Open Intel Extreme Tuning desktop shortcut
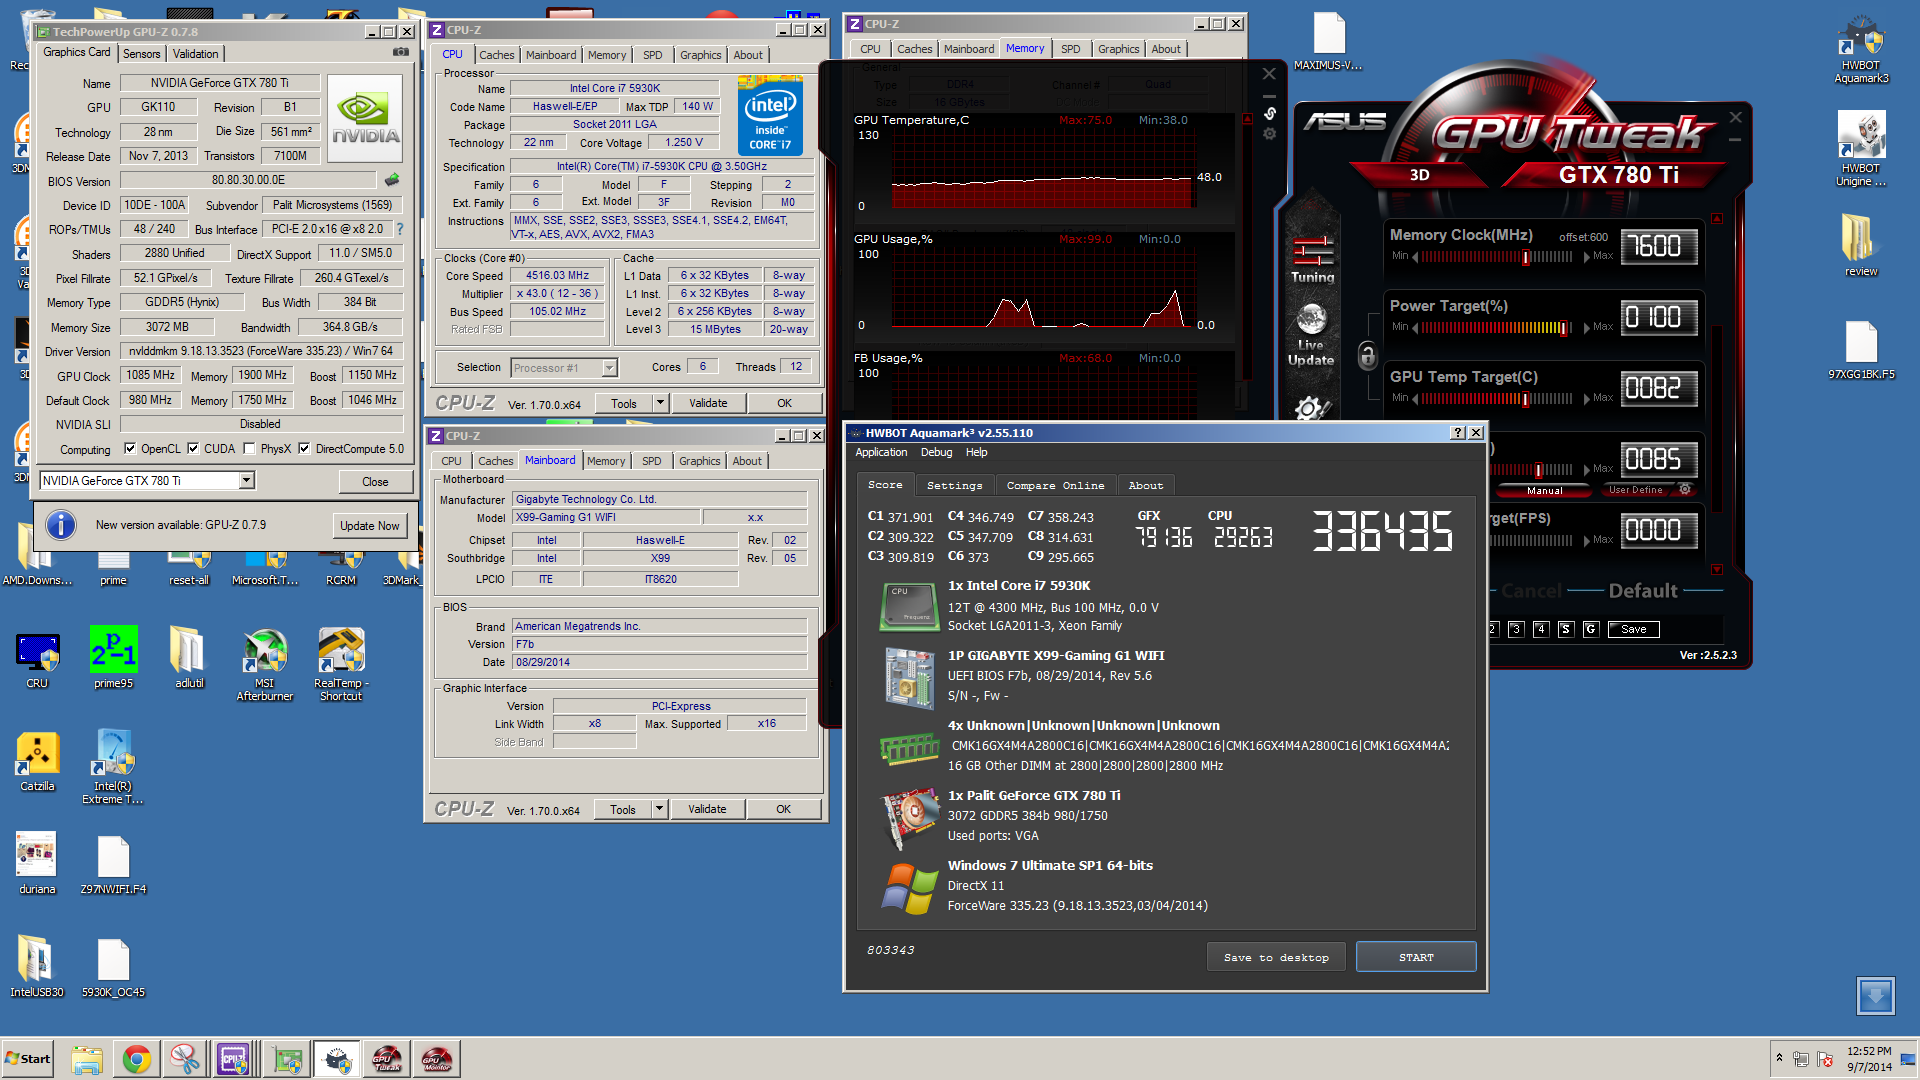This screenshot has width=1920, height=1080. click(x=113, y=767)
